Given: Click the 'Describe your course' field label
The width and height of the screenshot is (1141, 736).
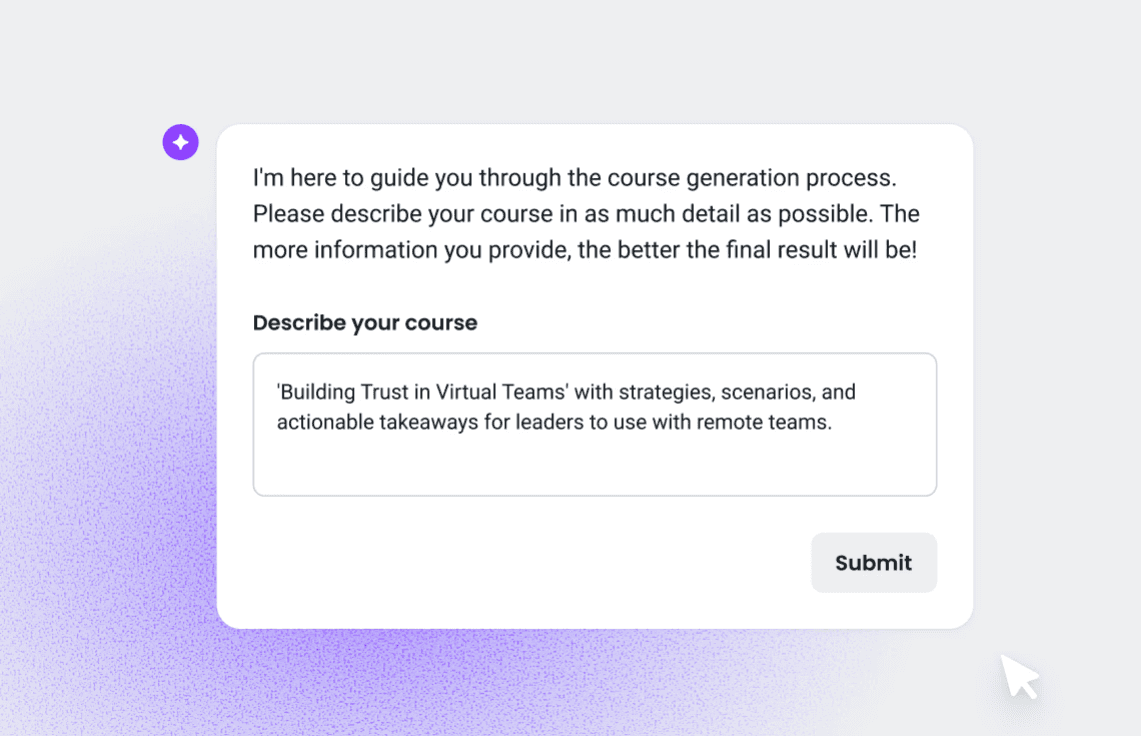Looking at the screenshot, I should 365,323.
